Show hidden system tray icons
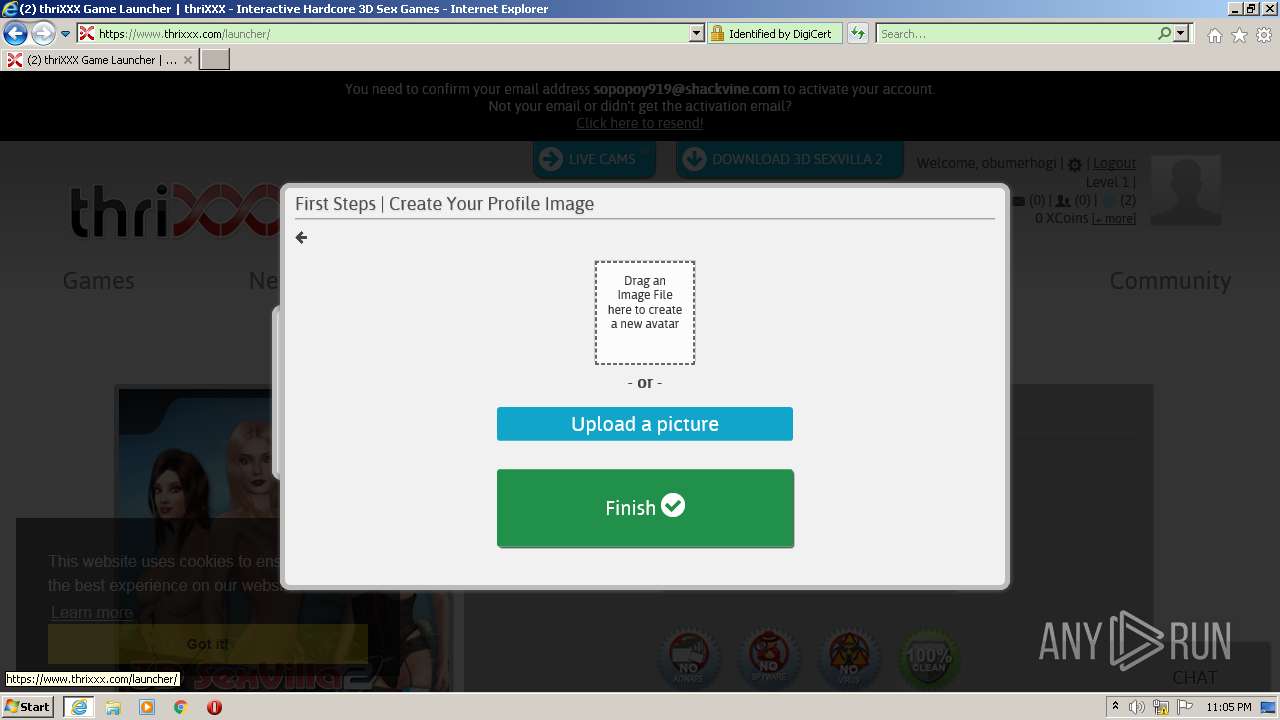The image size is (1280, 720). point(1115,707)
